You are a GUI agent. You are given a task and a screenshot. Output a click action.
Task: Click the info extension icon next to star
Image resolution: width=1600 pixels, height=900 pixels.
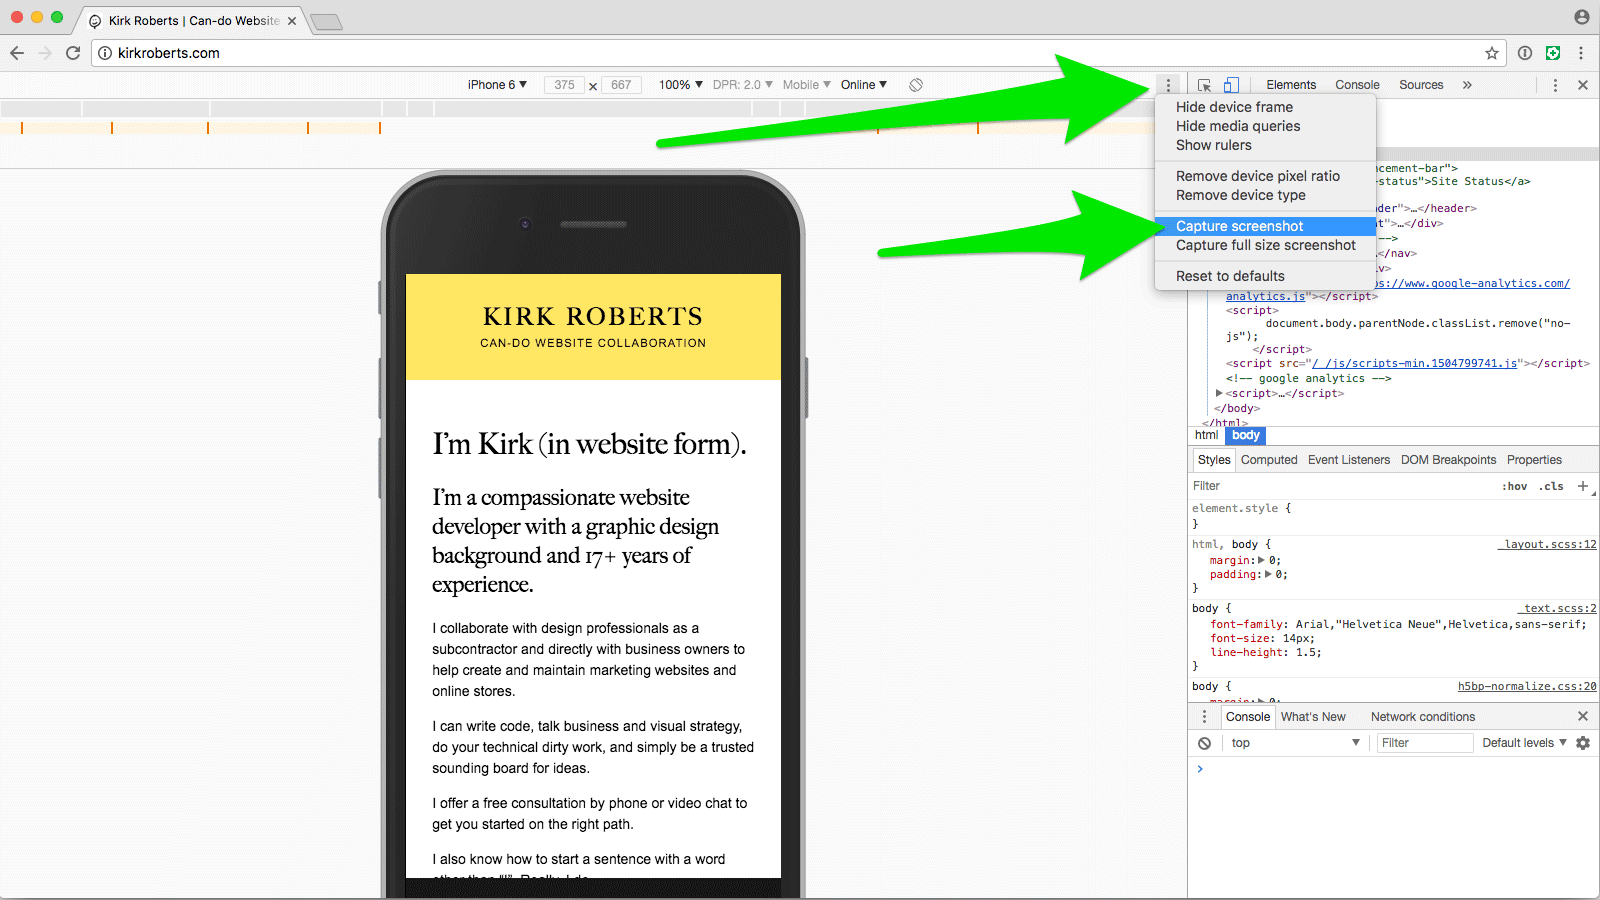[1525, 53]
